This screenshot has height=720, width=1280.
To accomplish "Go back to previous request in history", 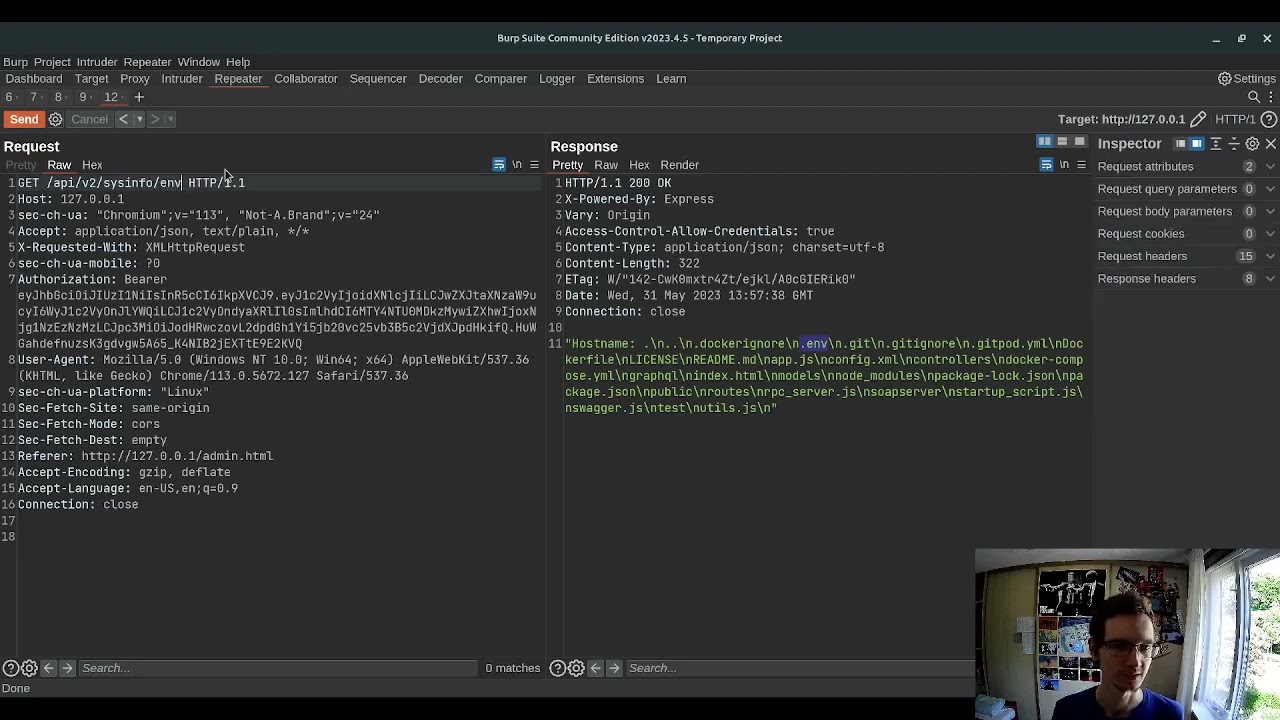I will (x=123, y=119).
